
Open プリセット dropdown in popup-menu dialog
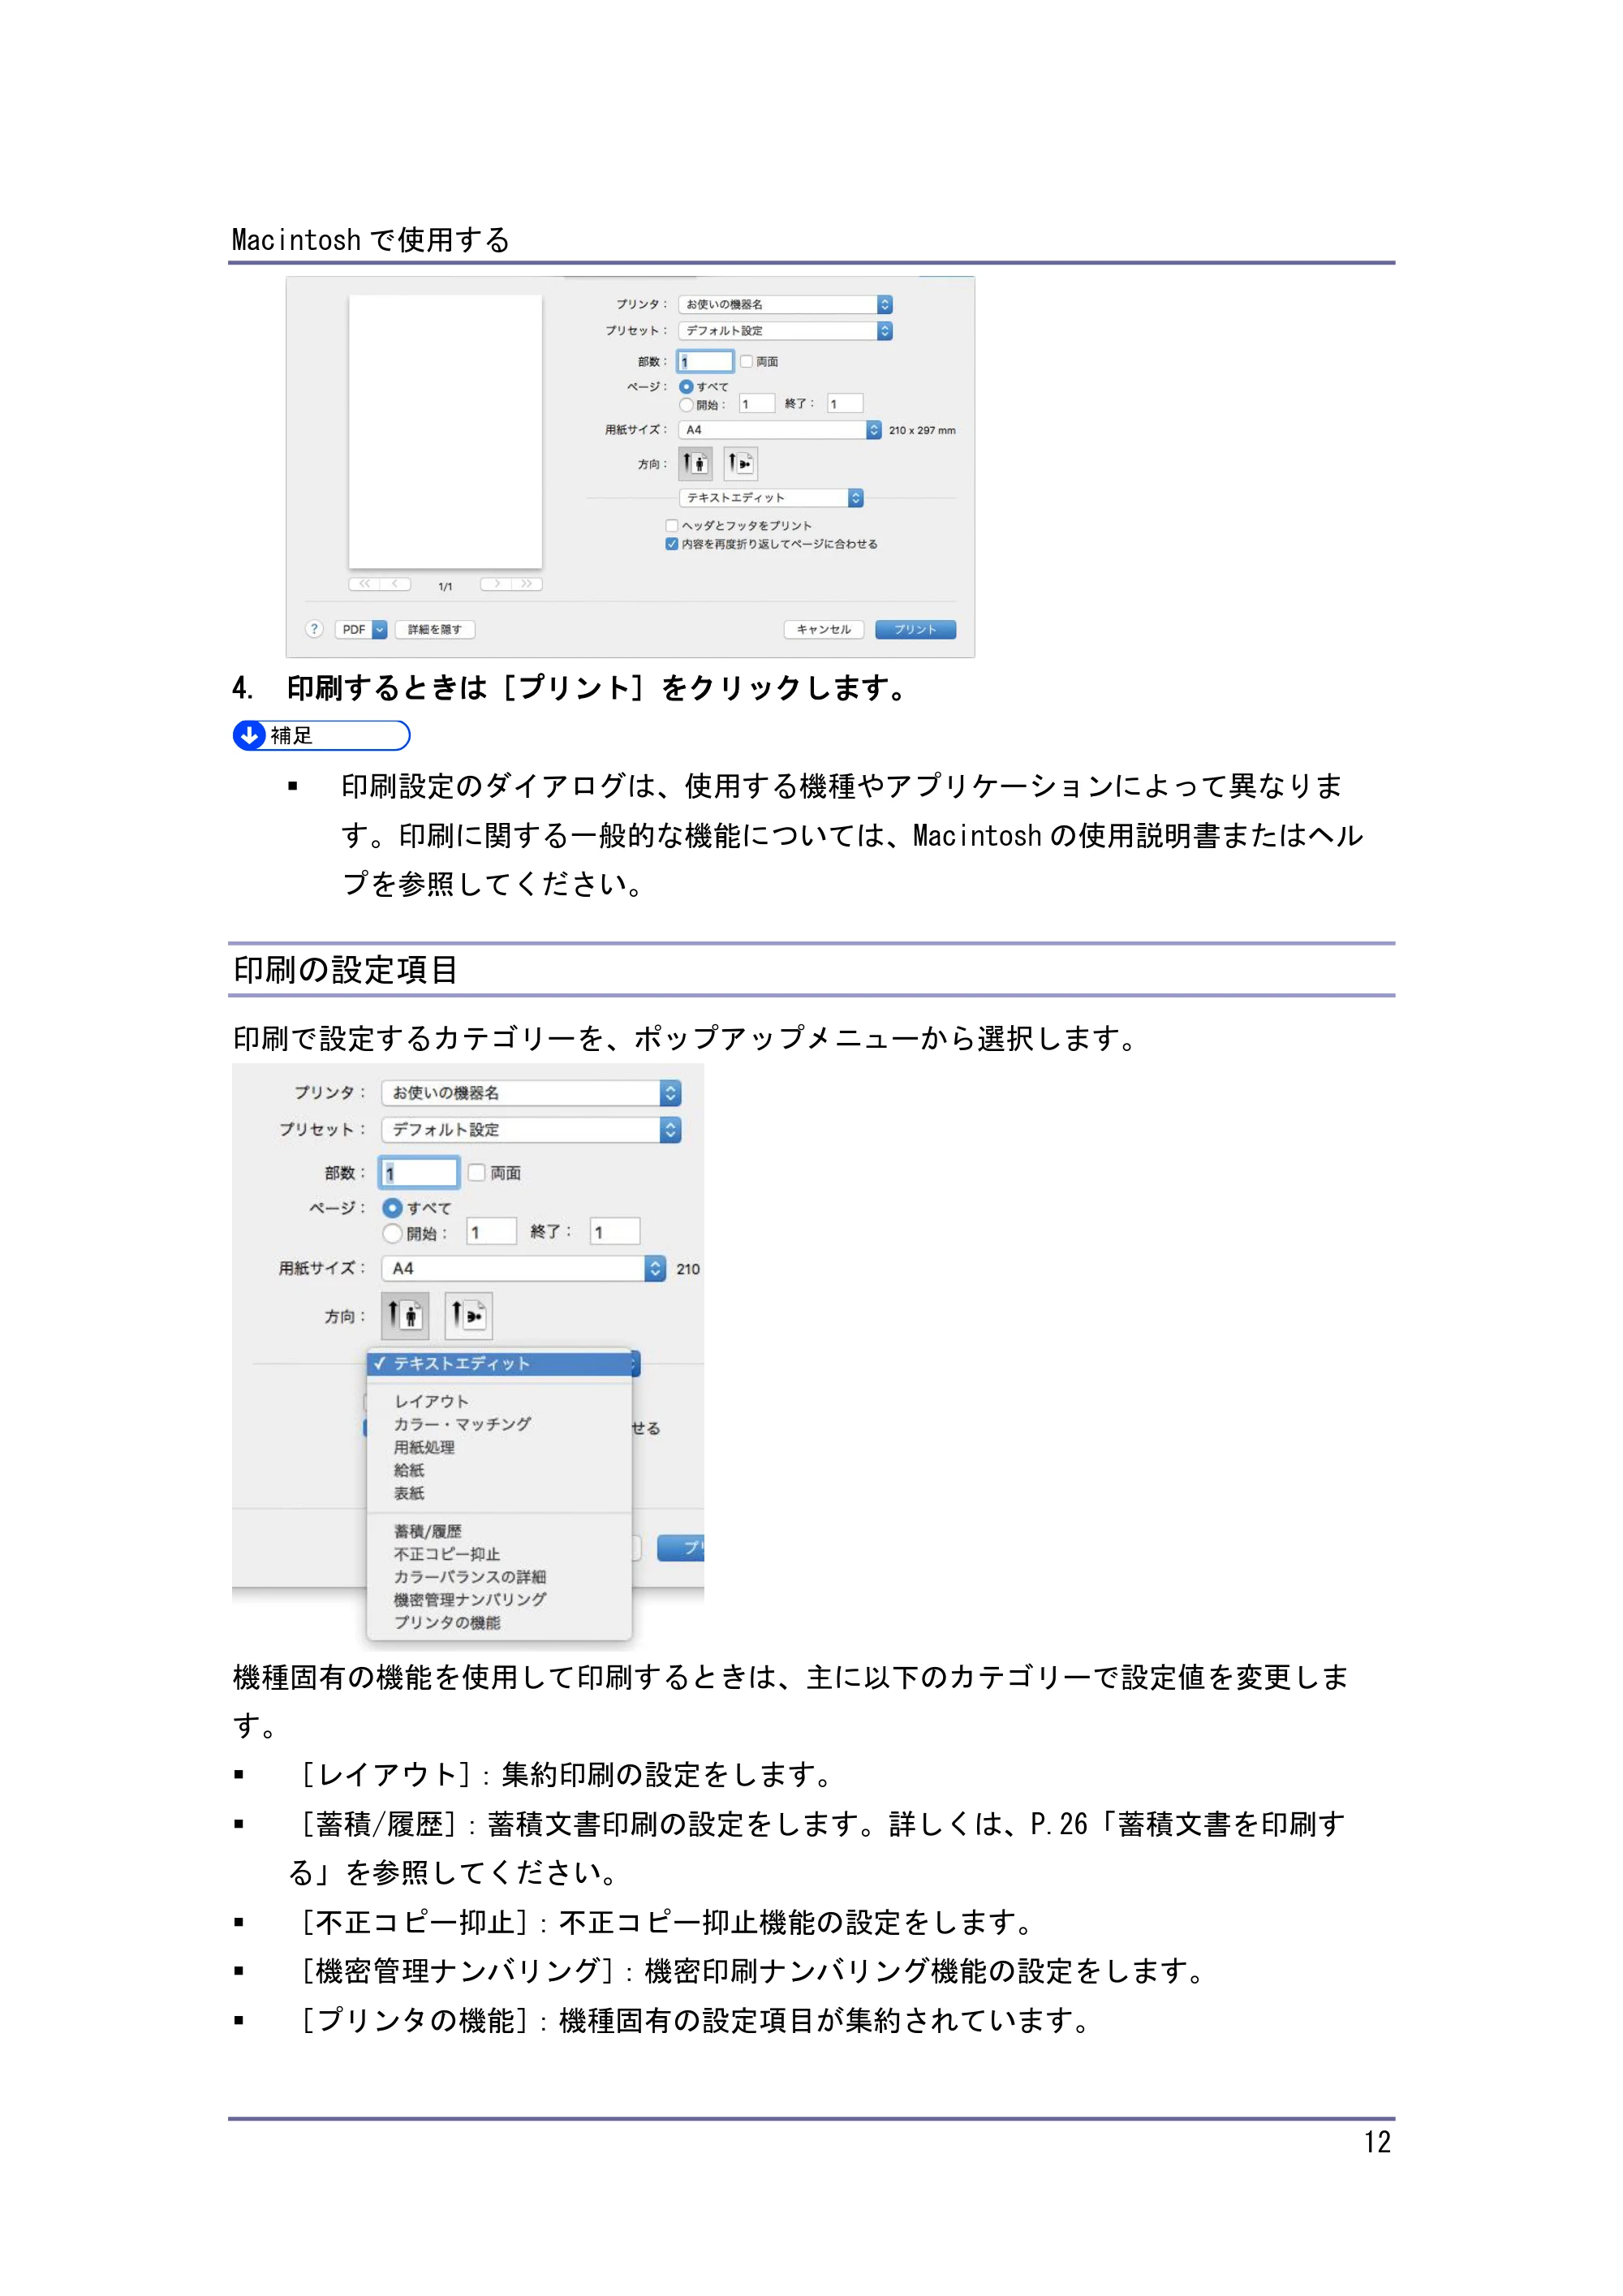point(531,1129)
